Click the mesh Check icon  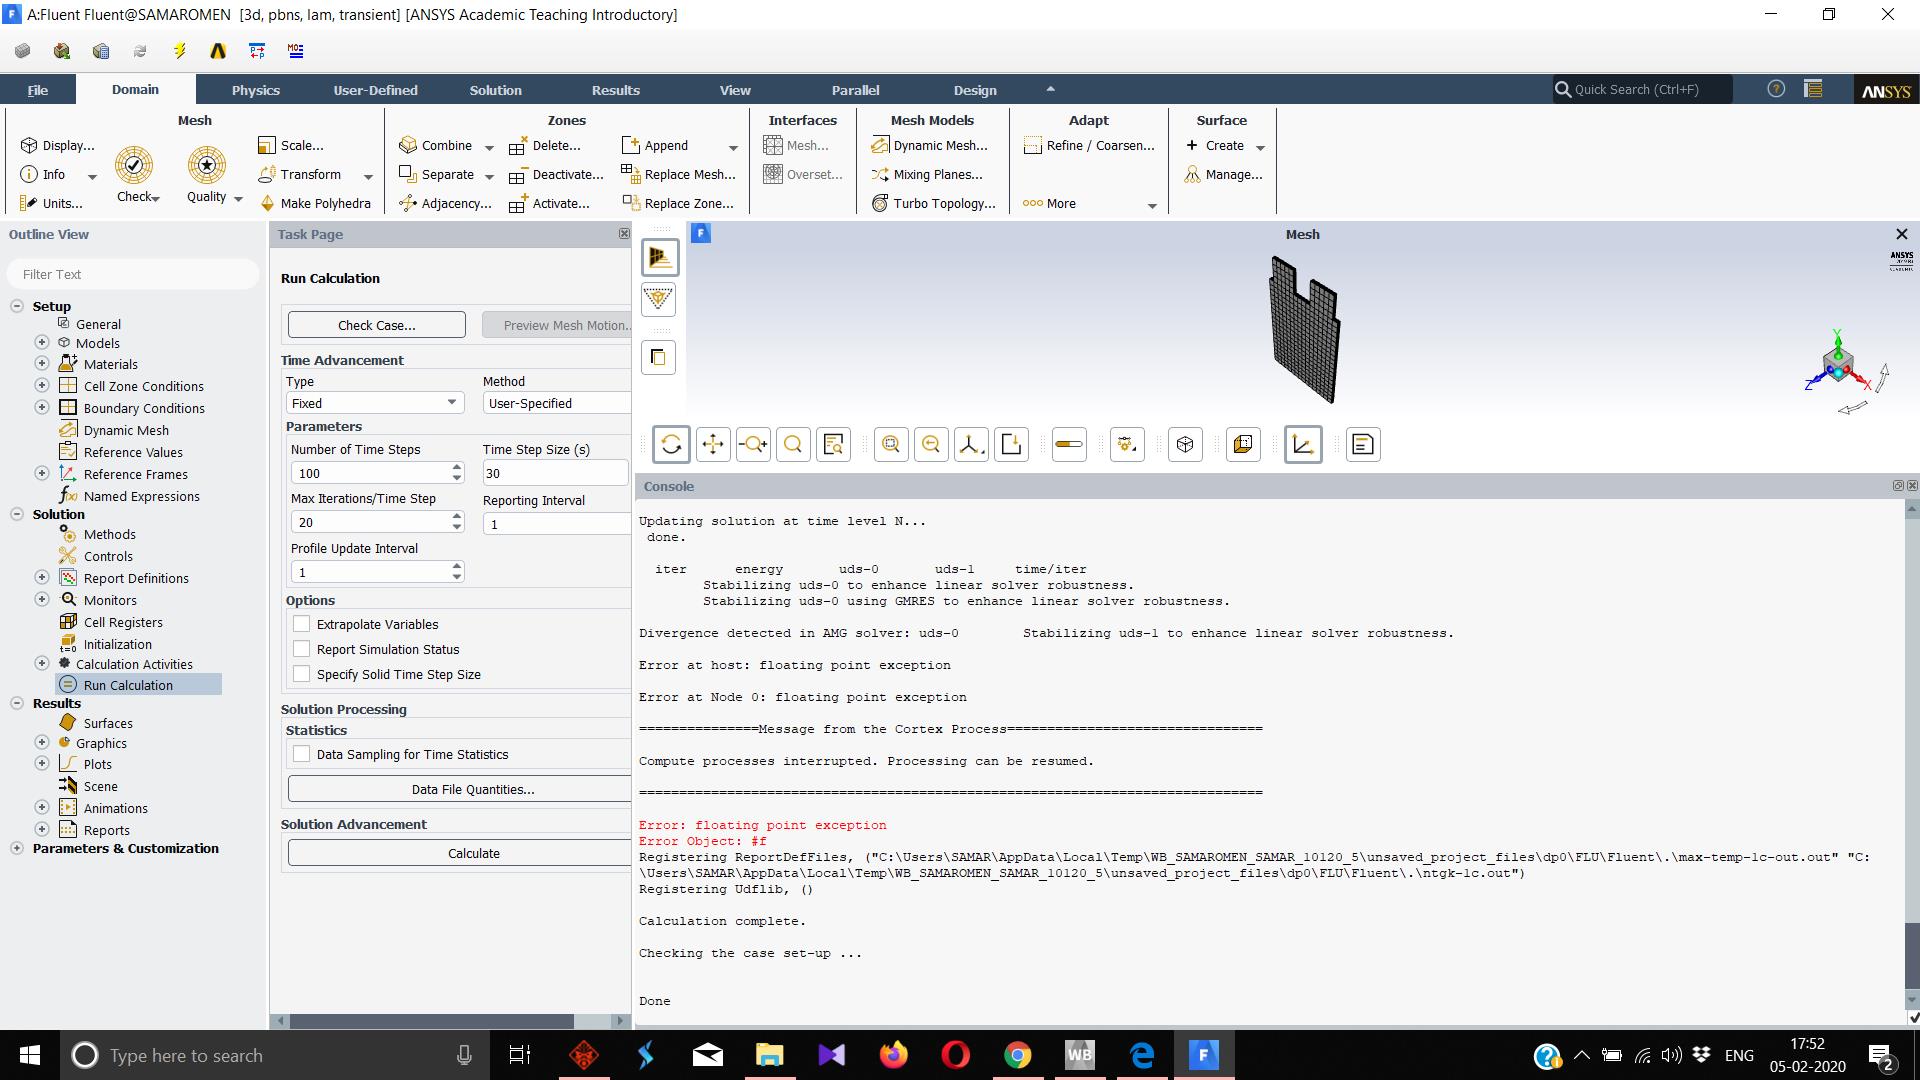134,166
